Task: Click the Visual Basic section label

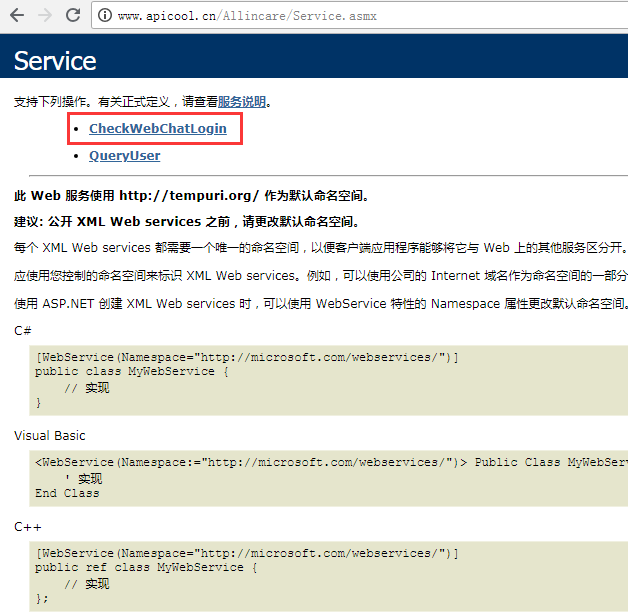Action: (50, 436)
